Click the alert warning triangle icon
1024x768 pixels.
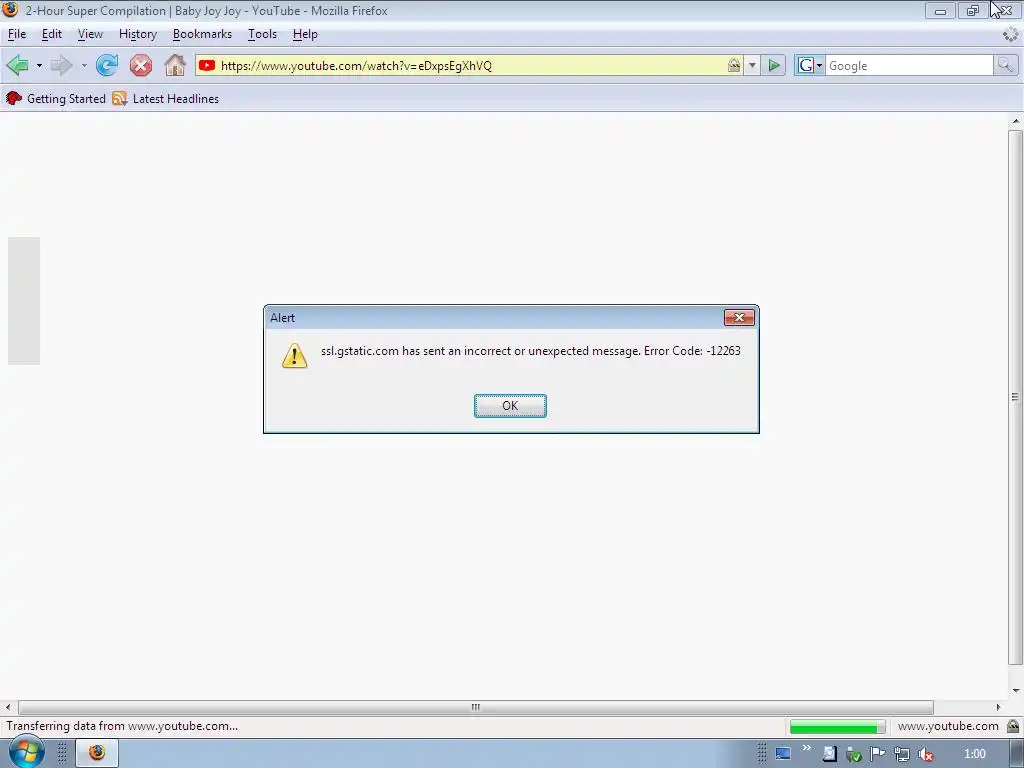point(295,356)
